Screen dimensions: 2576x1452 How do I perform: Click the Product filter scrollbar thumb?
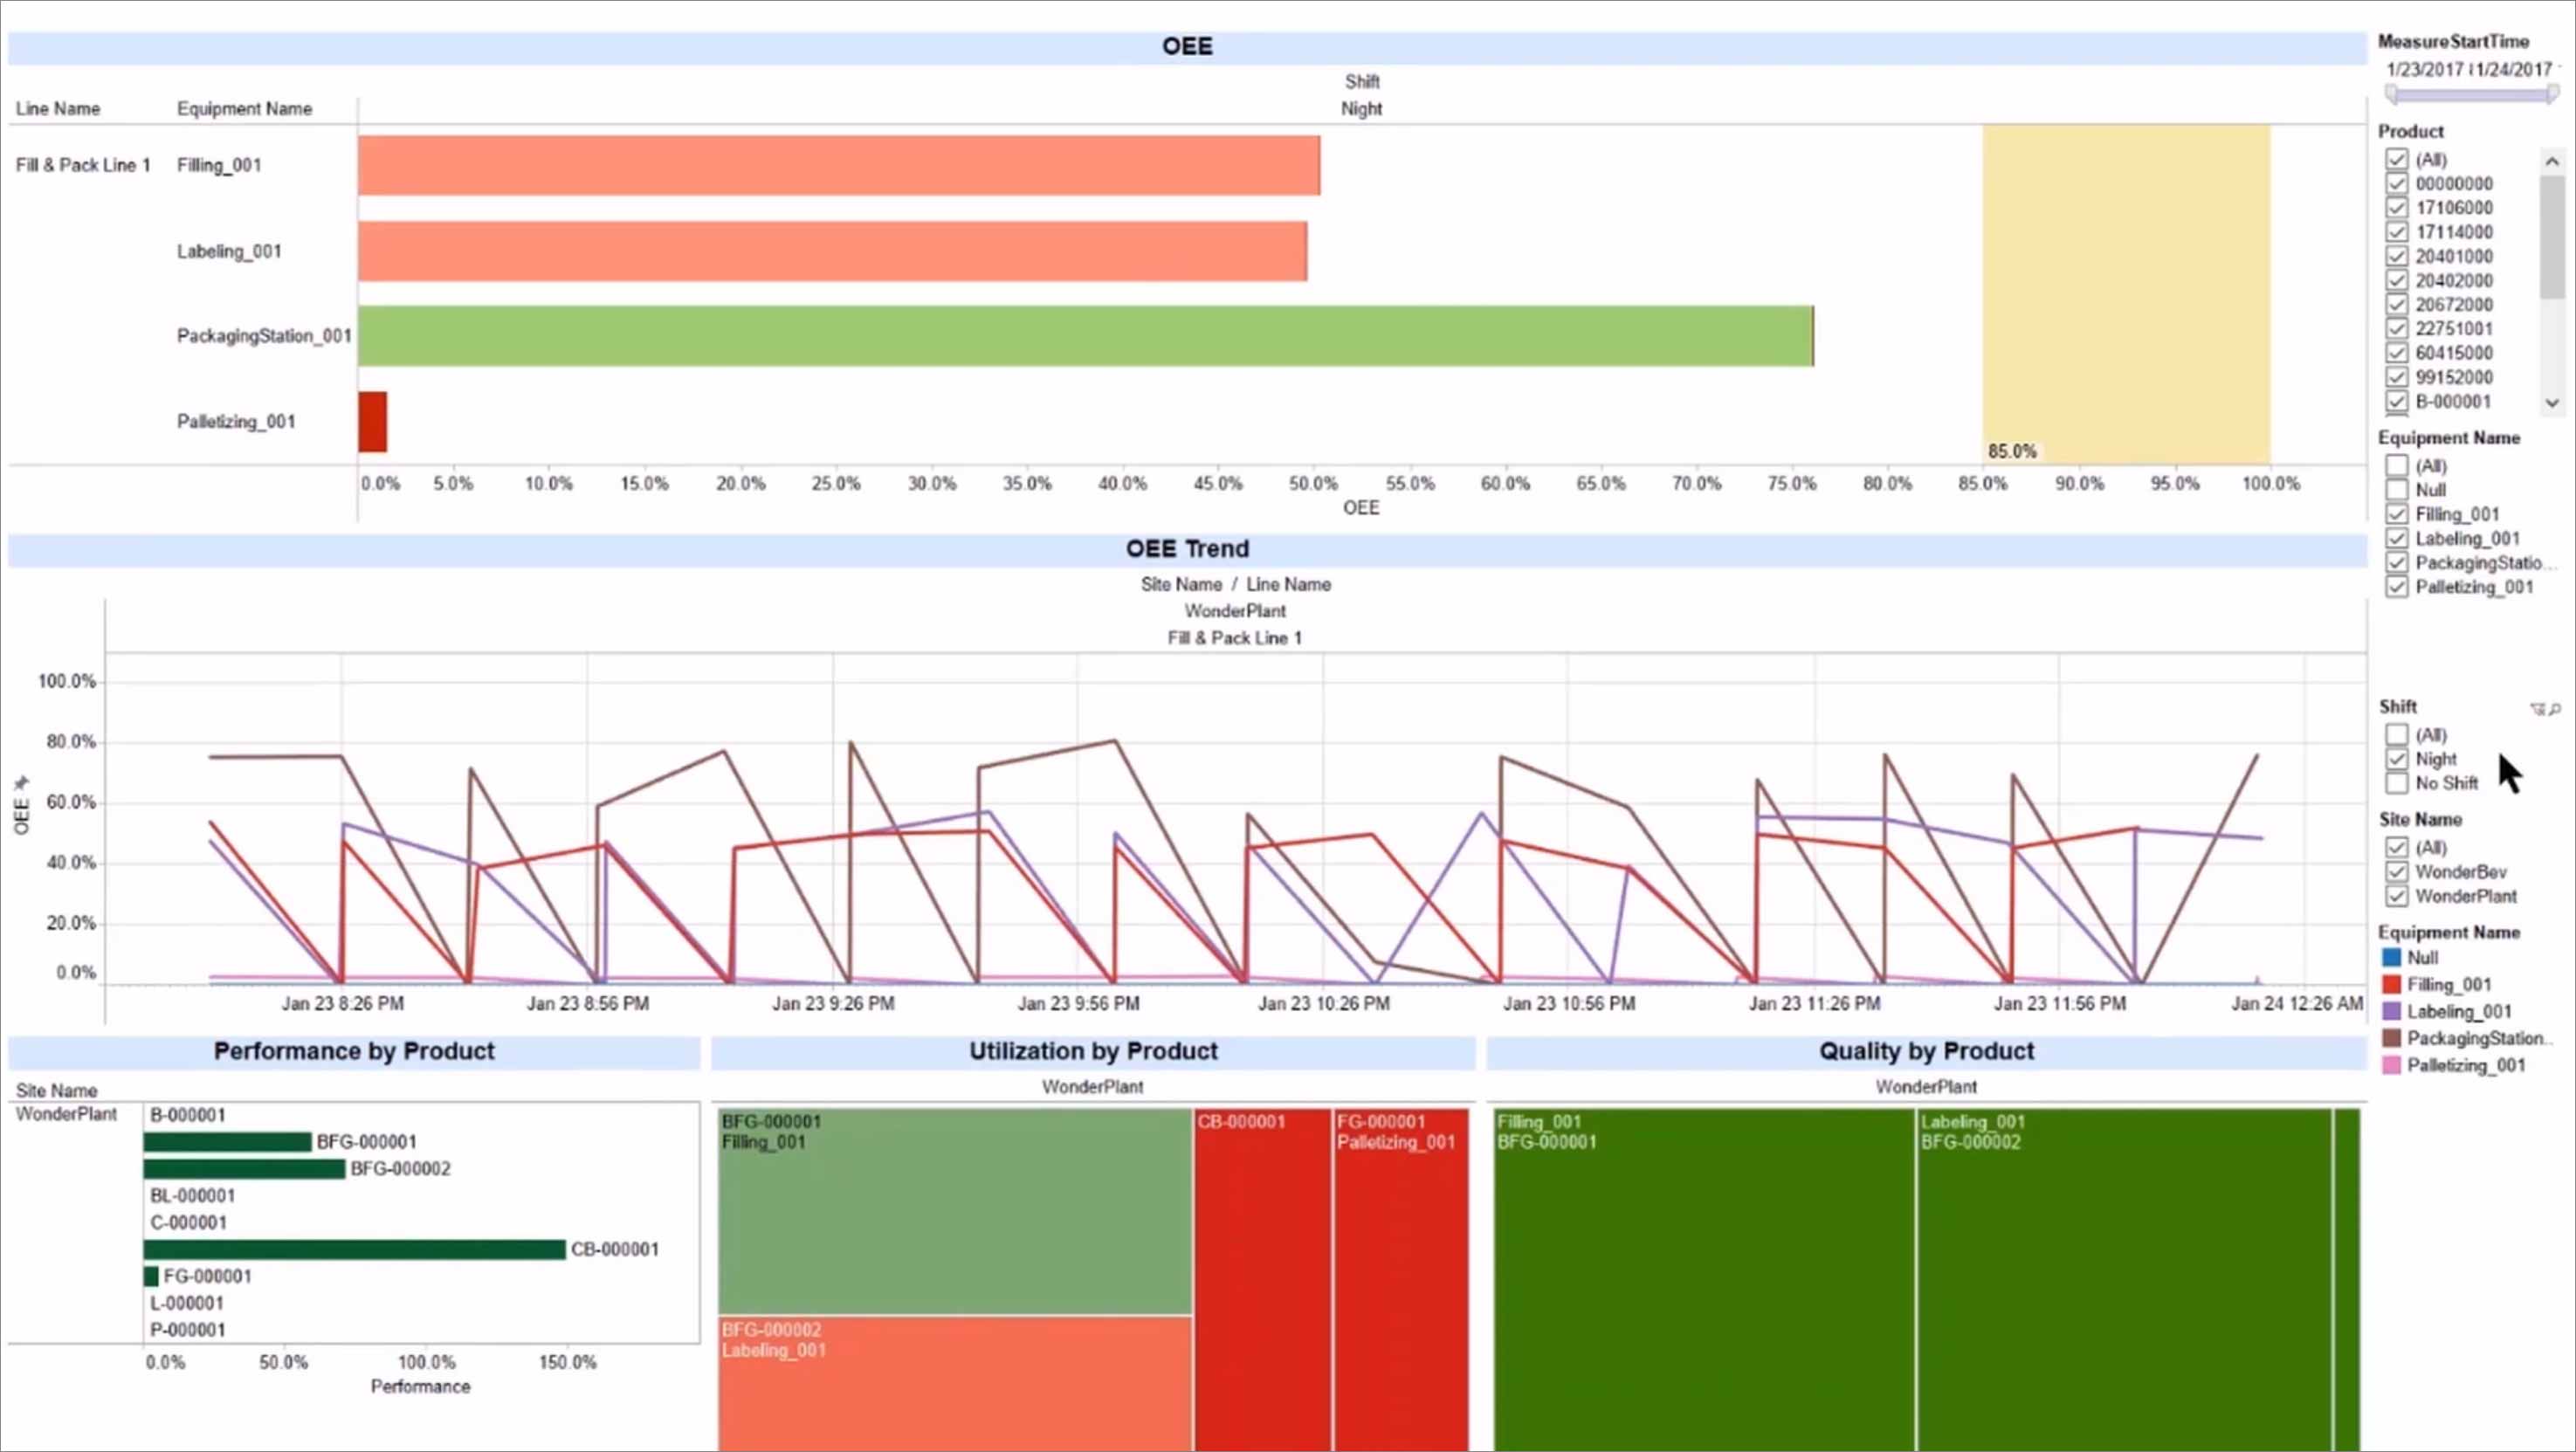[x=2552, y=237]
